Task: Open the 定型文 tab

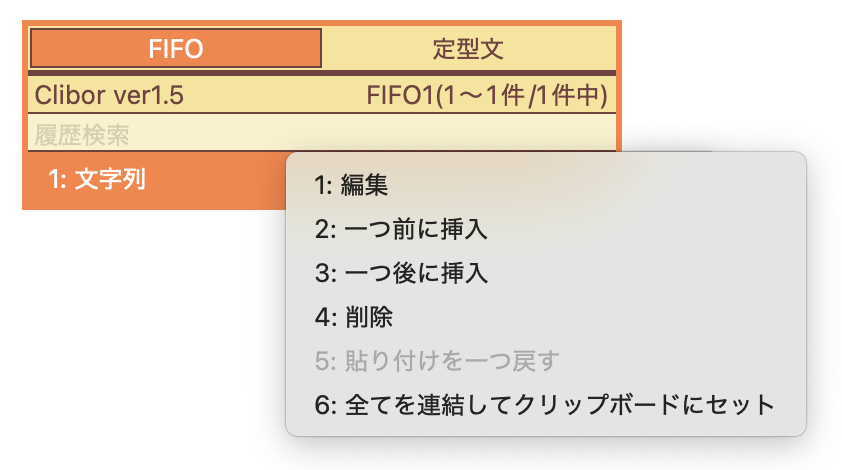Action: tap(469, 48)
